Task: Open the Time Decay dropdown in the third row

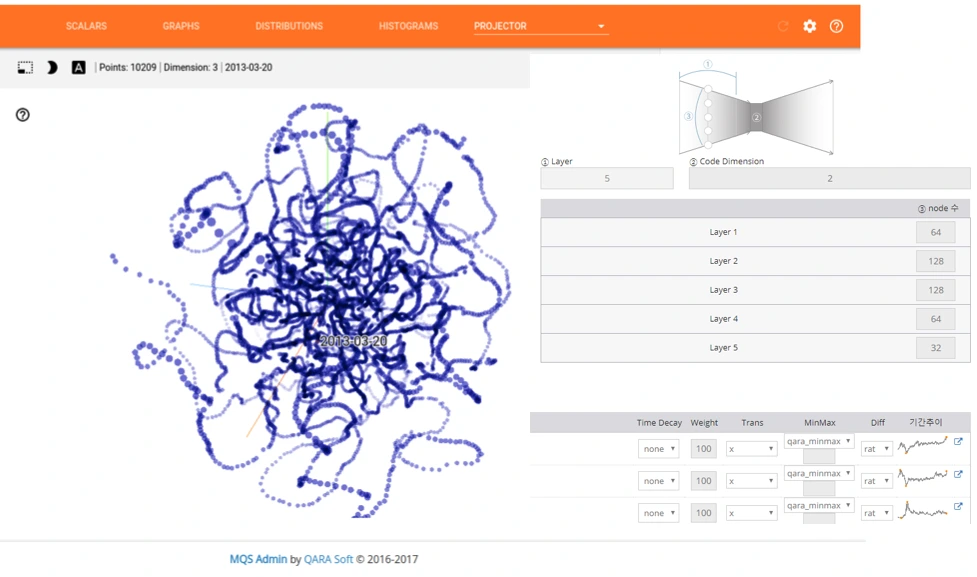Action: [659, 513]
